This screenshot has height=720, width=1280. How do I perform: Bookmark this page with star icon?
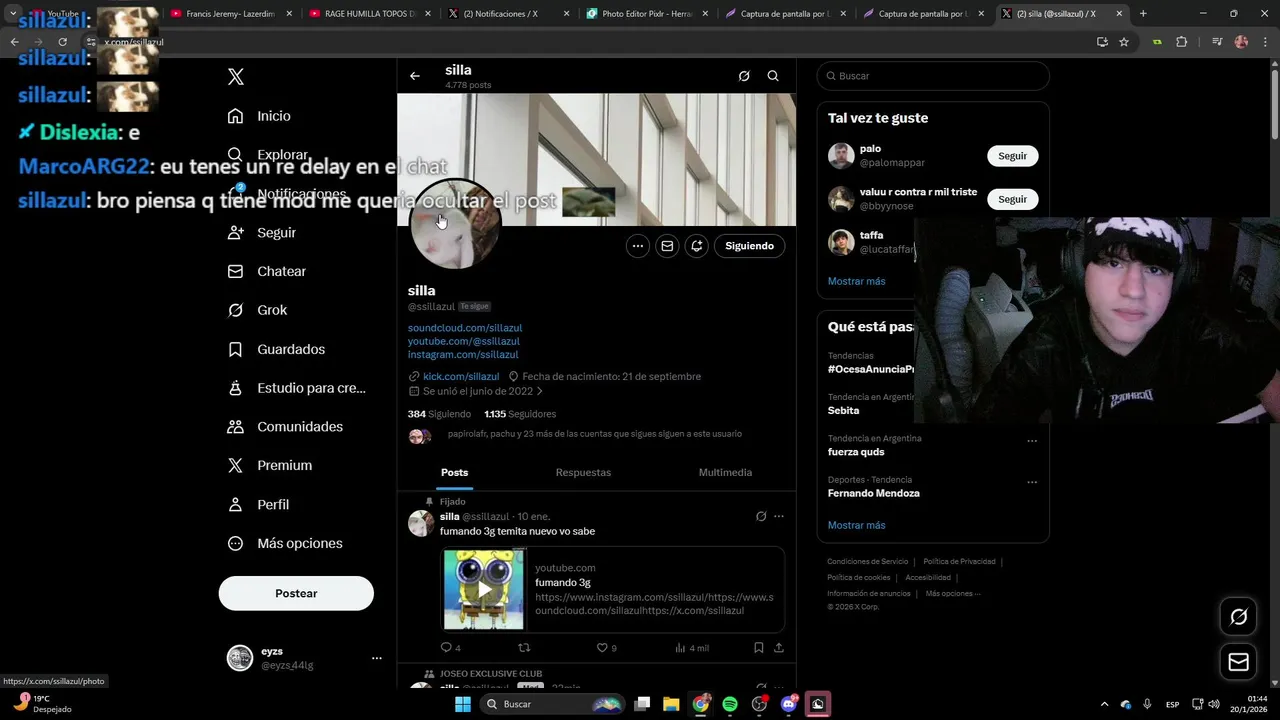coord(1124,42)
